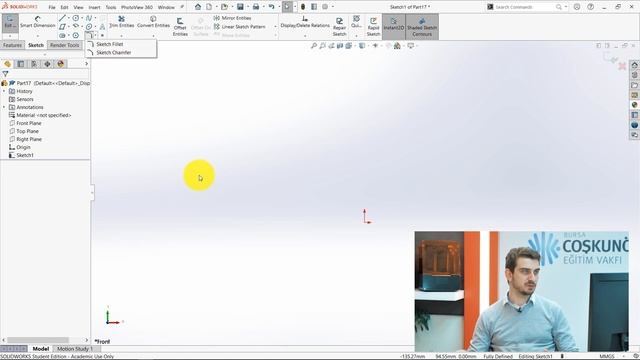Viewport: 640px width, 360px height.
Task: Pick the Spline sketch tool
Action: [89, 18]
